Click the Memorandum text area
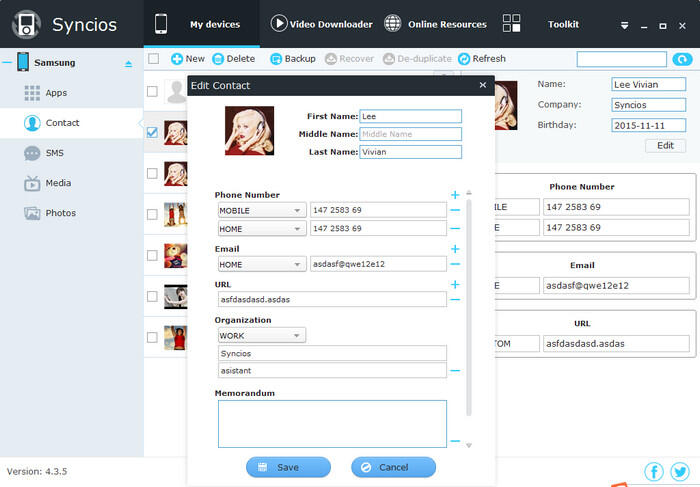700x487 pixels. [x=332, y=423]
